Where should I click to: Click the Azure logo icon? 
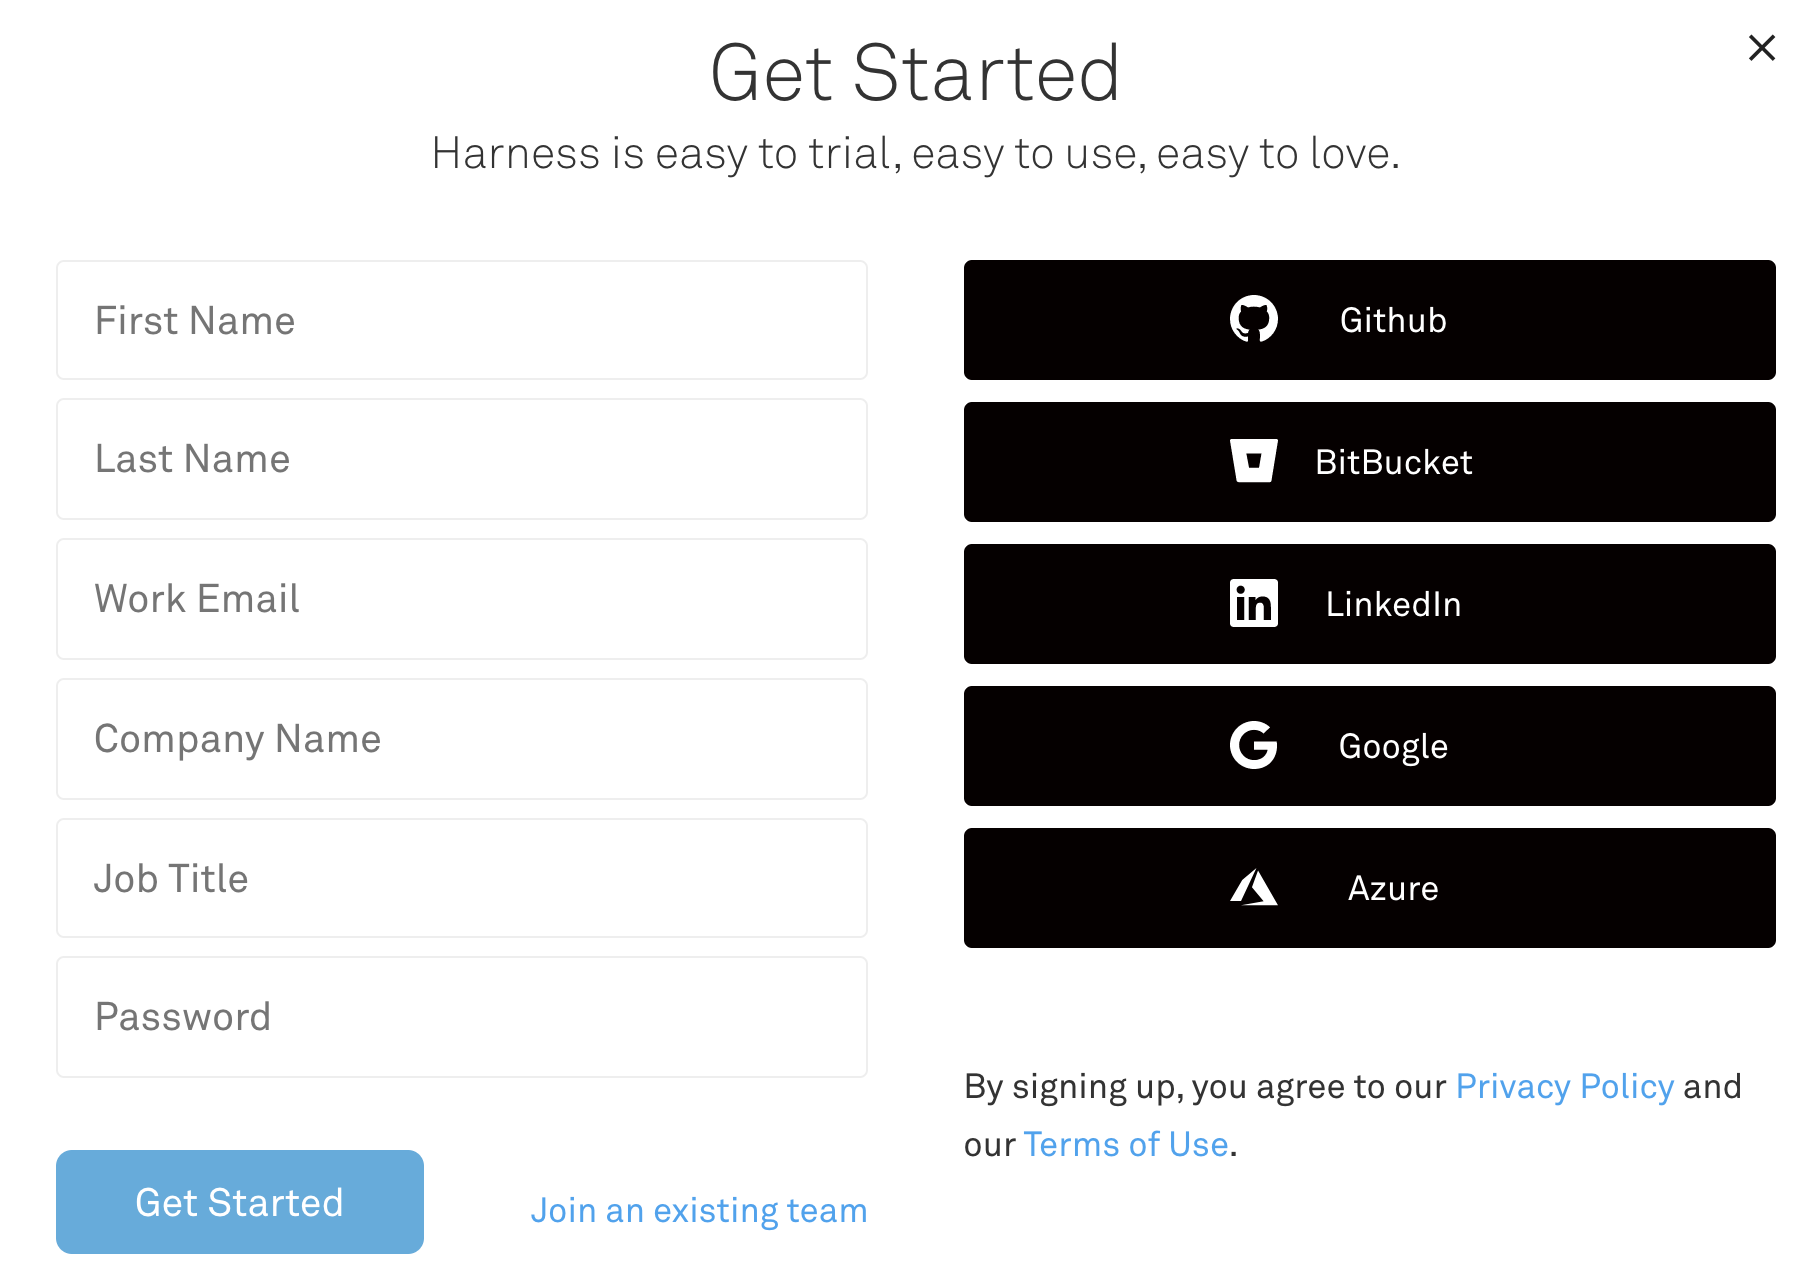[x=1253, y=887]
